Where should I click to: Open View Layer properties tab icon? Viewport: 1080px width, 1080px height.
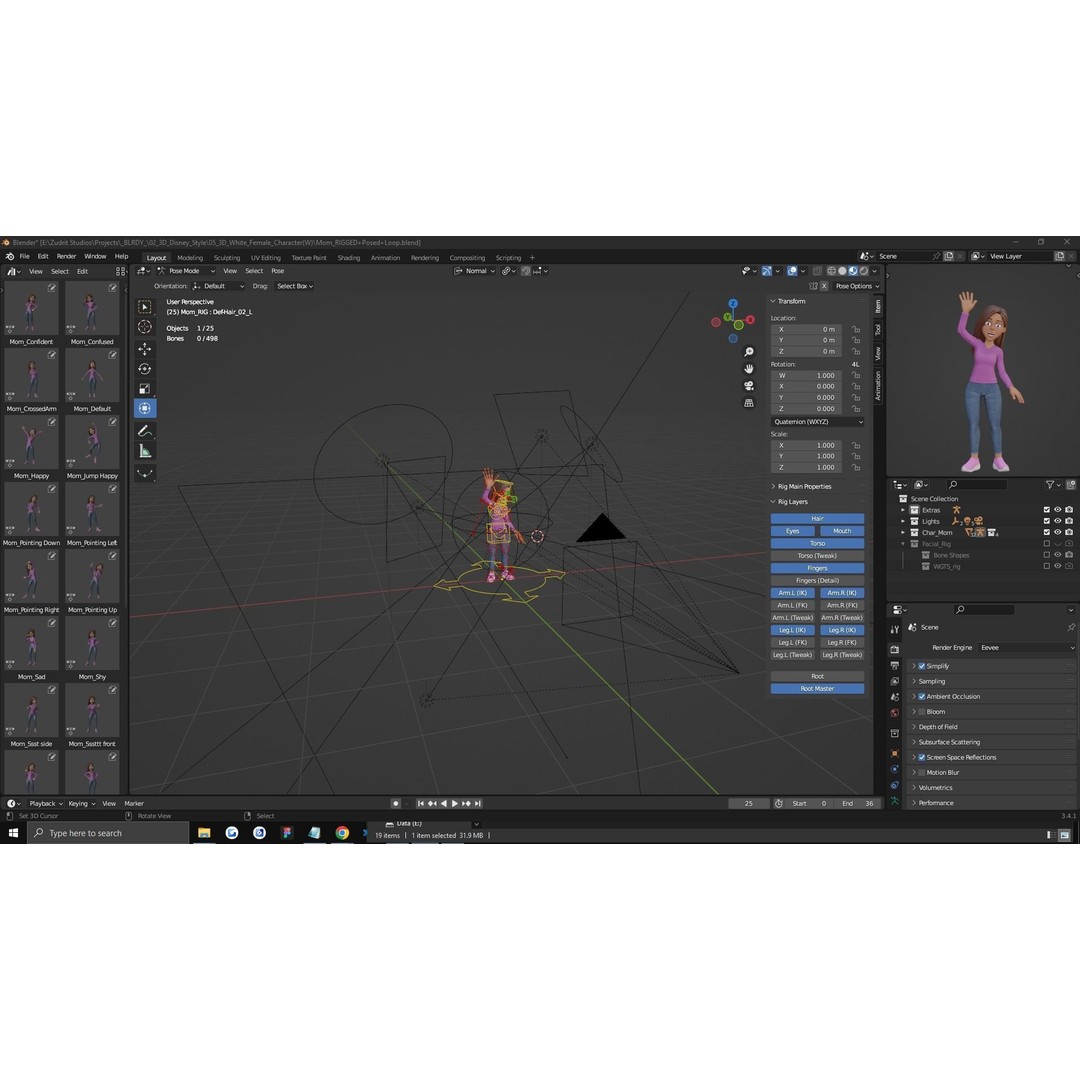(895, 681)
